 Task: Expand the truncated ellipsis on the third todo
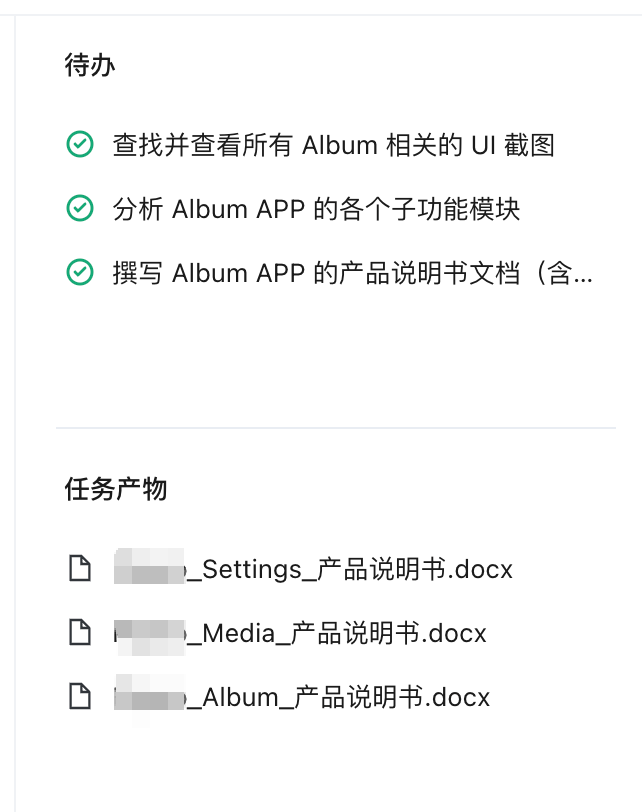582,274
